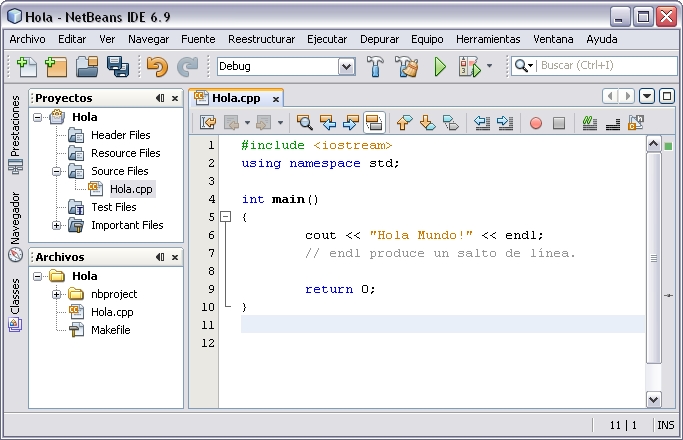Jump to the previous find occurrence

pyautogui.click(x=328, y=122)
